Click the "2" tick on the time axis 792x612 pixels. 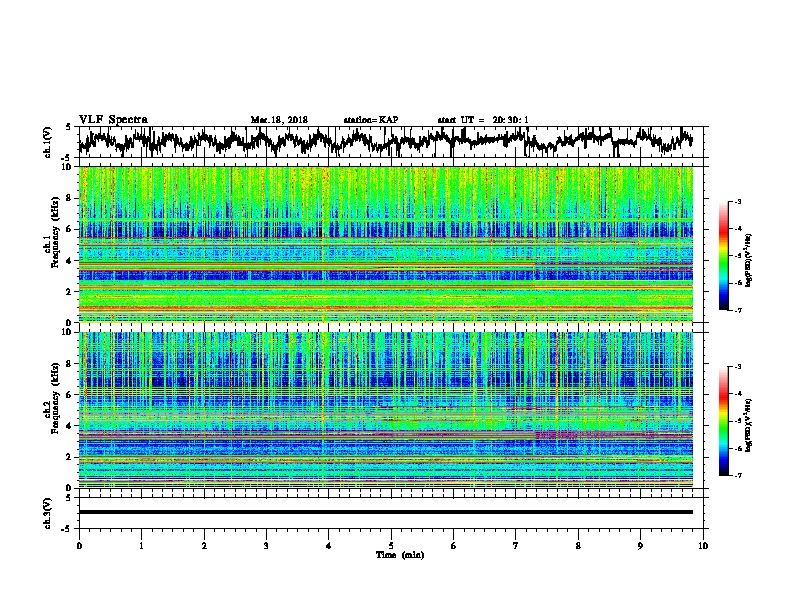pos(204,546)
